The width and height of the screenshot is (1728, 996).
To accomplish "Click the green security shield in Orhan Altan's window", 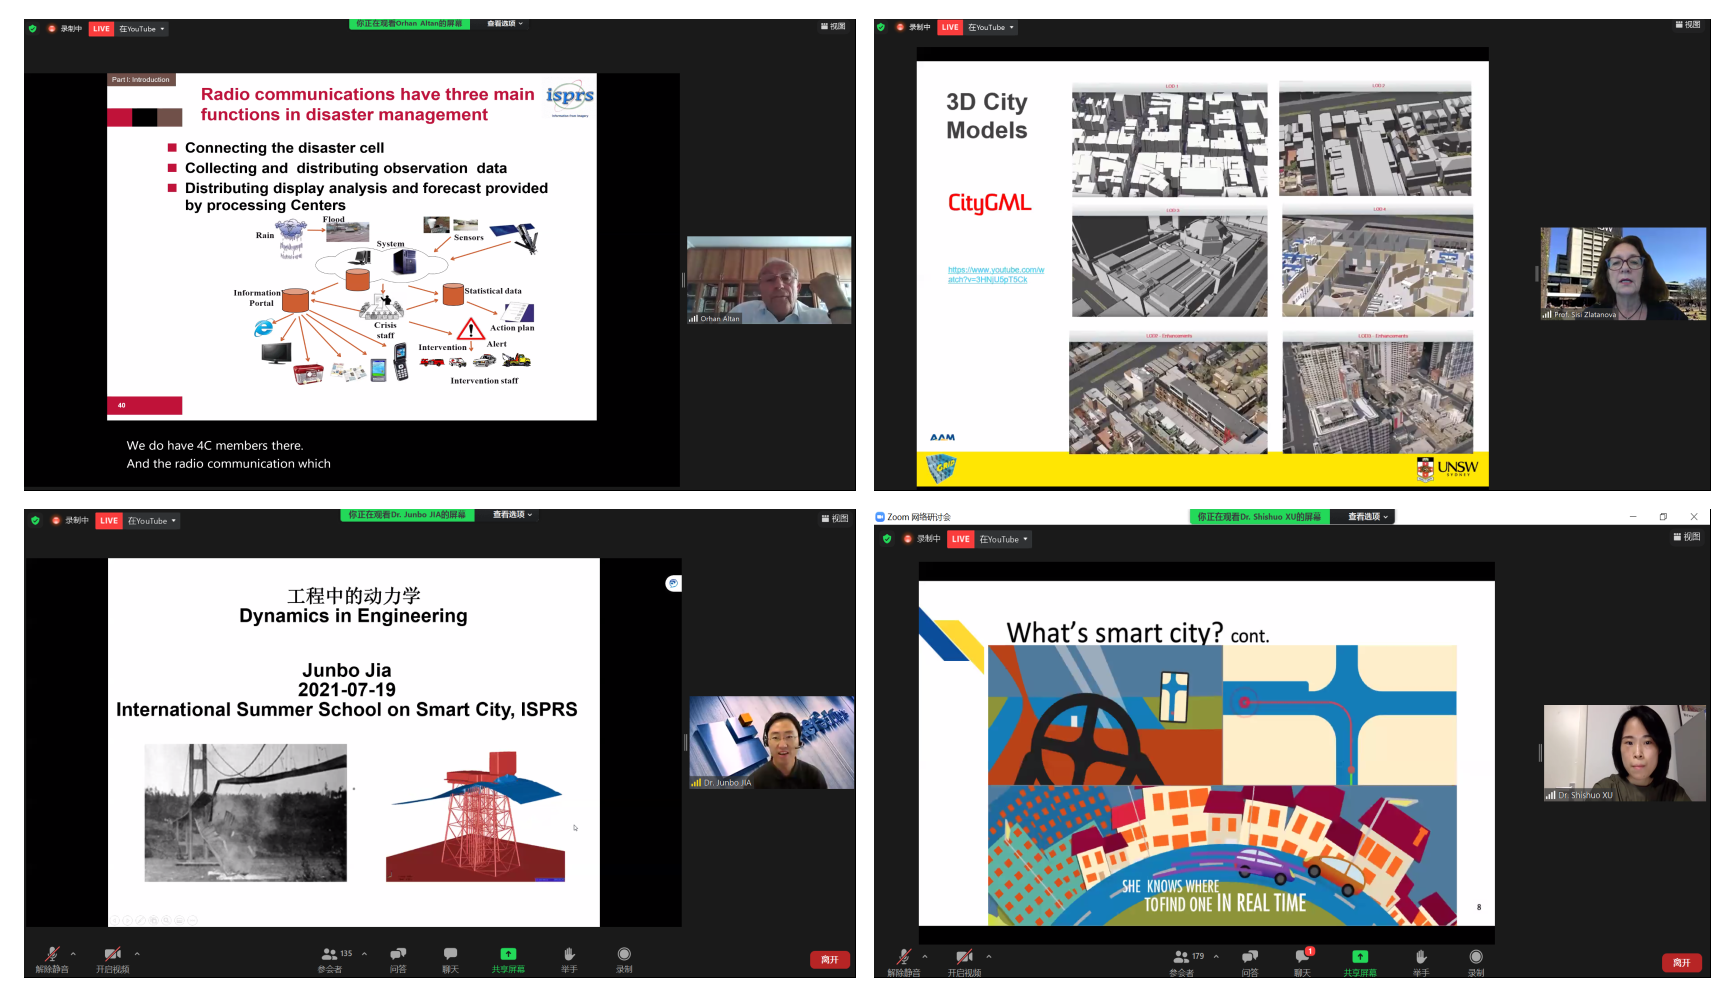I will click(x=33, y=29).
